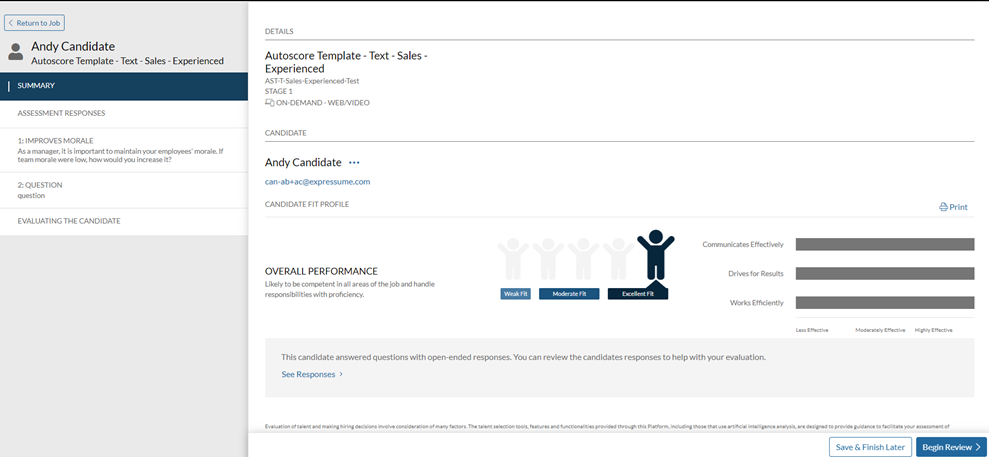Click the Excellent Fit label

[637, 294]
